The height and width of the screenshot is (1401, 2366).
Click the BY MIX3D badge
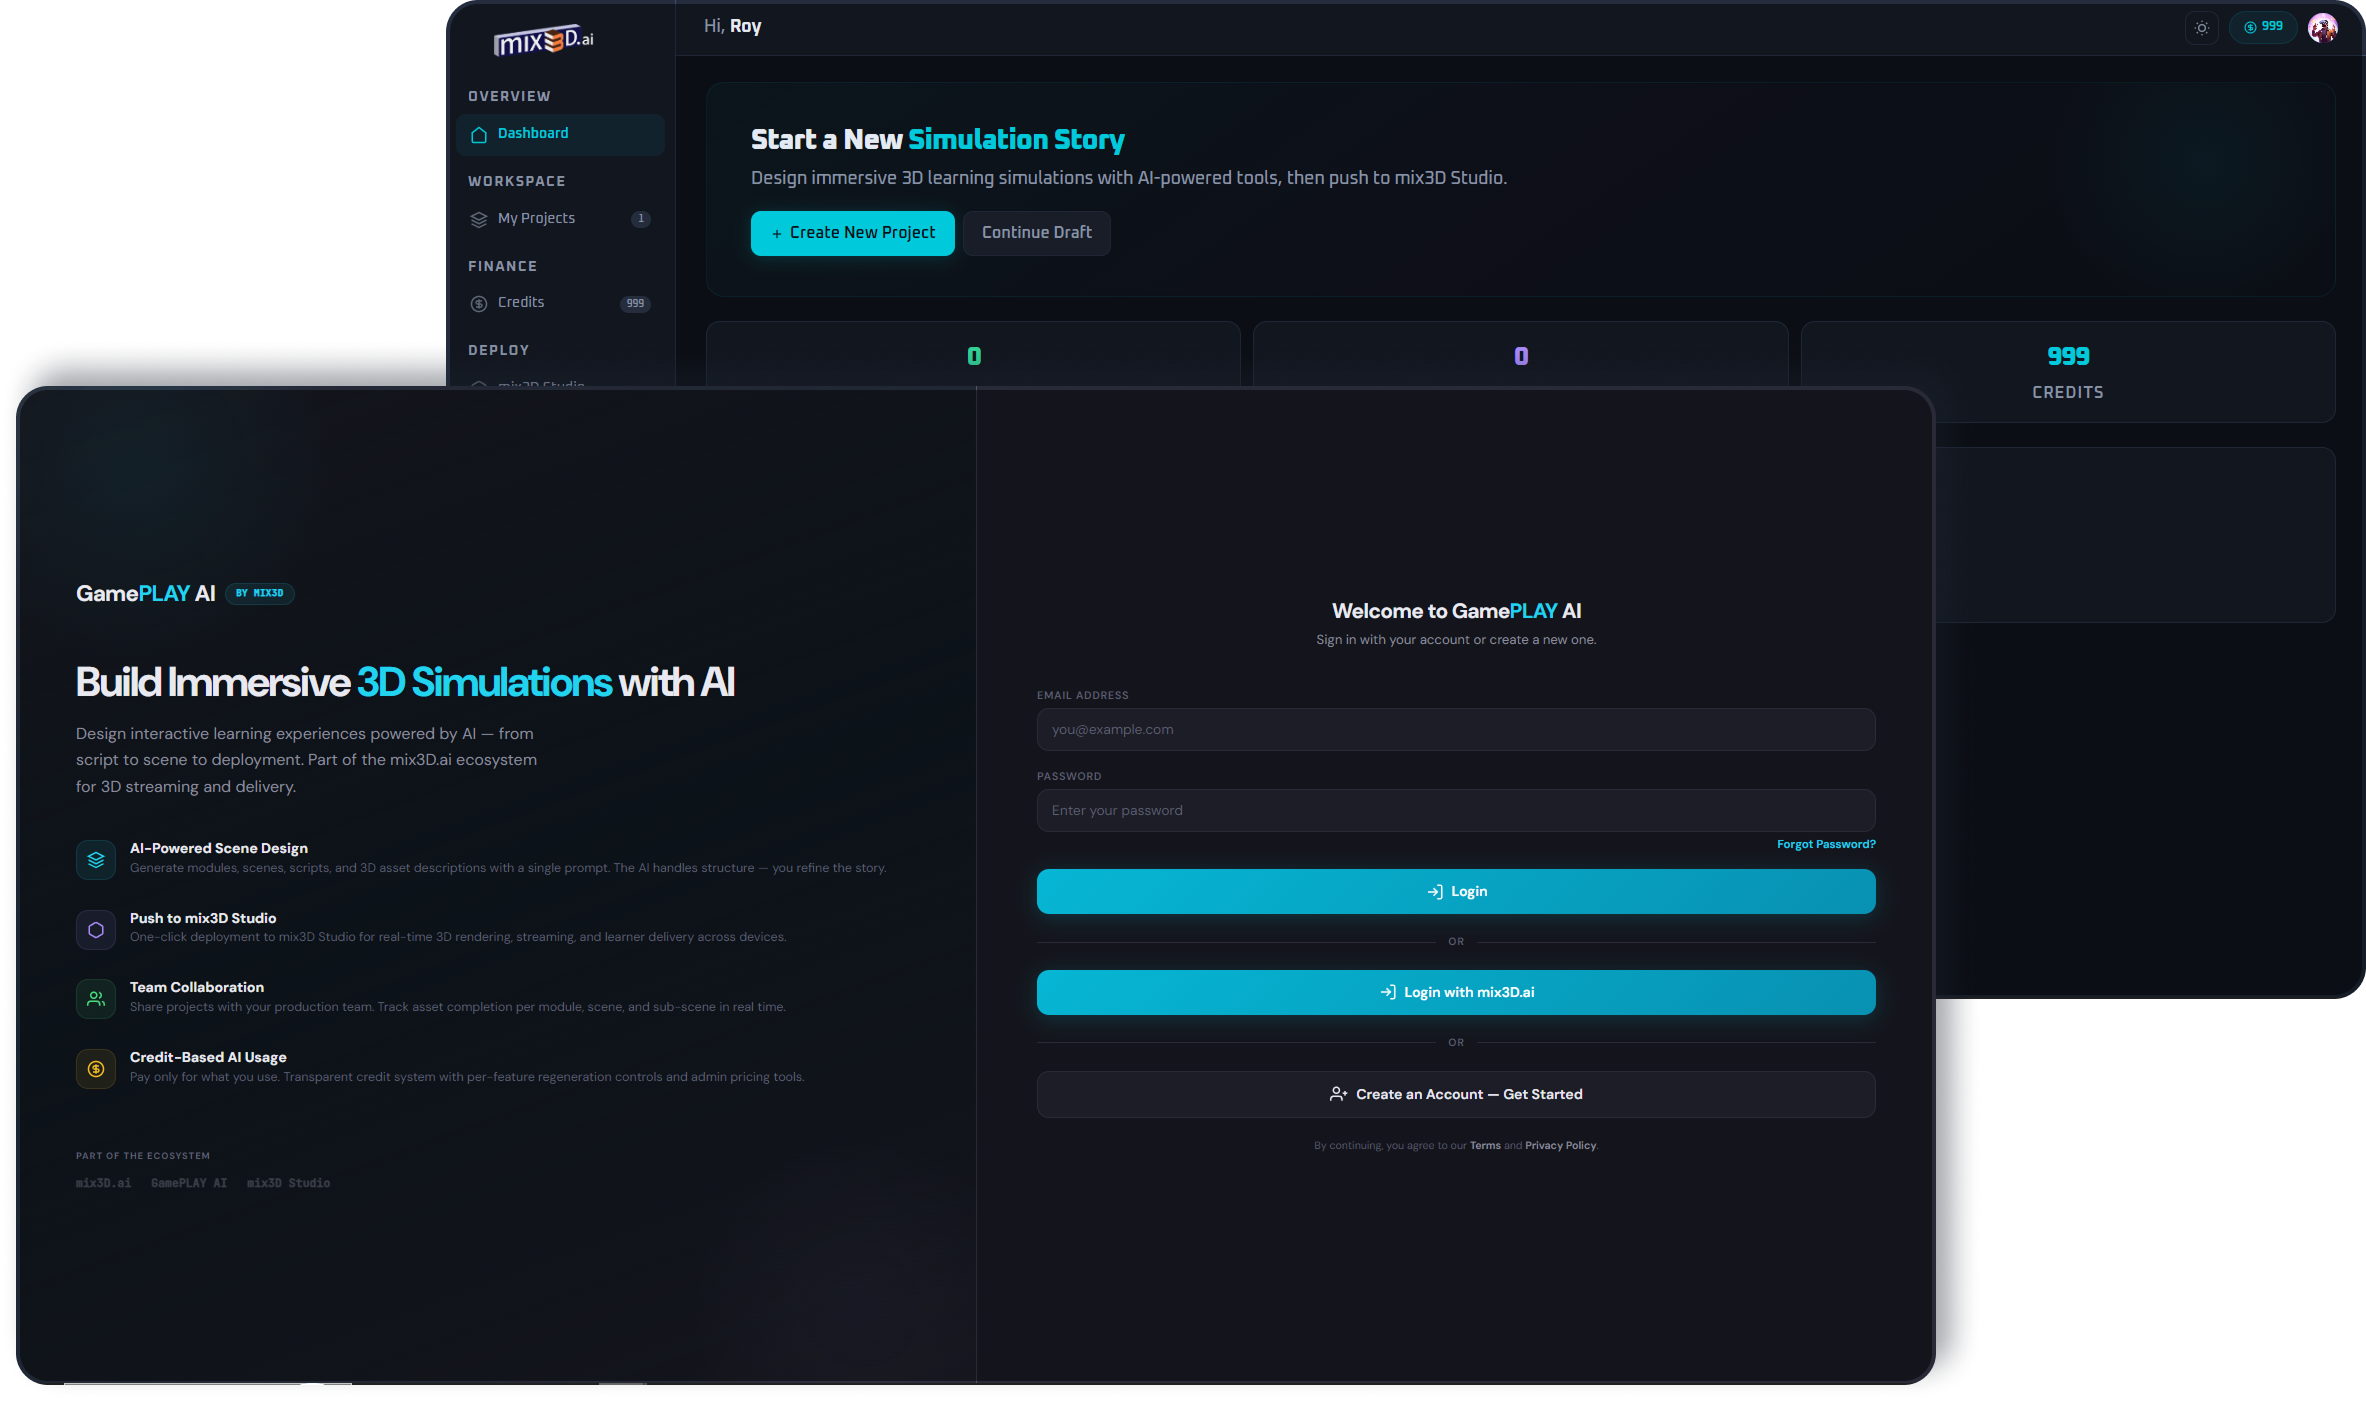[259, 593]
